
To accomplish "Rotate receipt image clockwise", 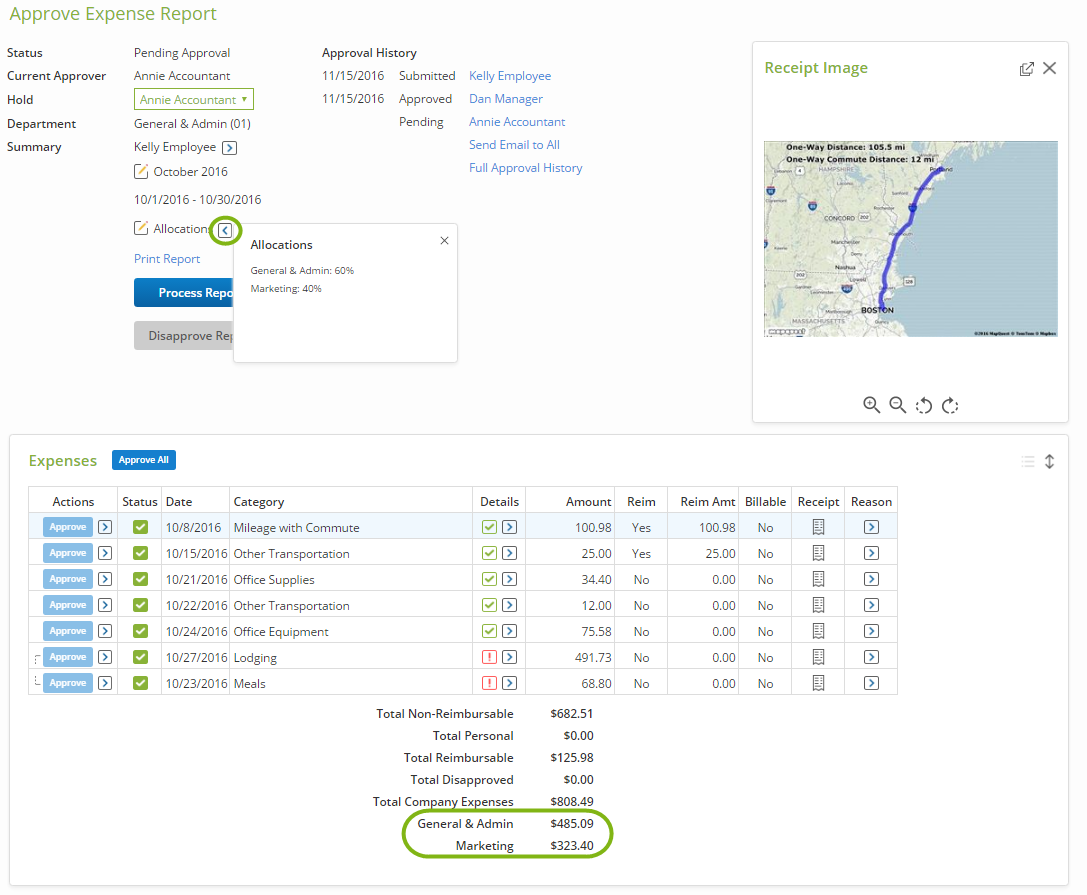I will coord(950,406).
